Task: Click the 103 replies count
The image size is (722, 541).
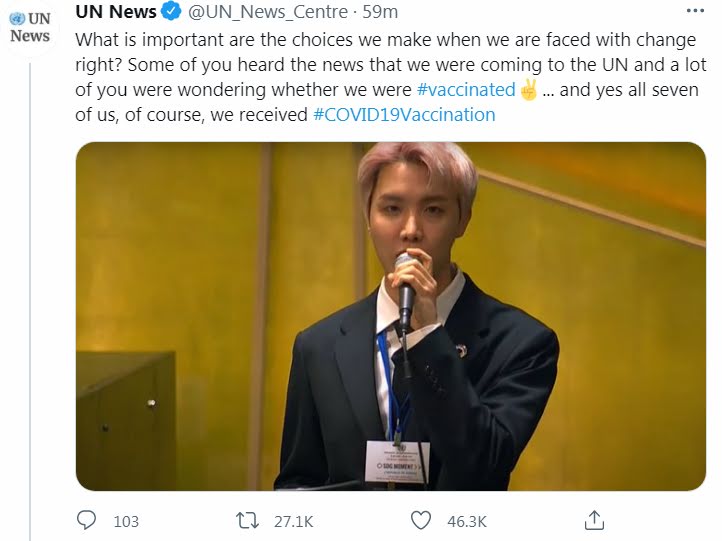Action: (126, 521)
